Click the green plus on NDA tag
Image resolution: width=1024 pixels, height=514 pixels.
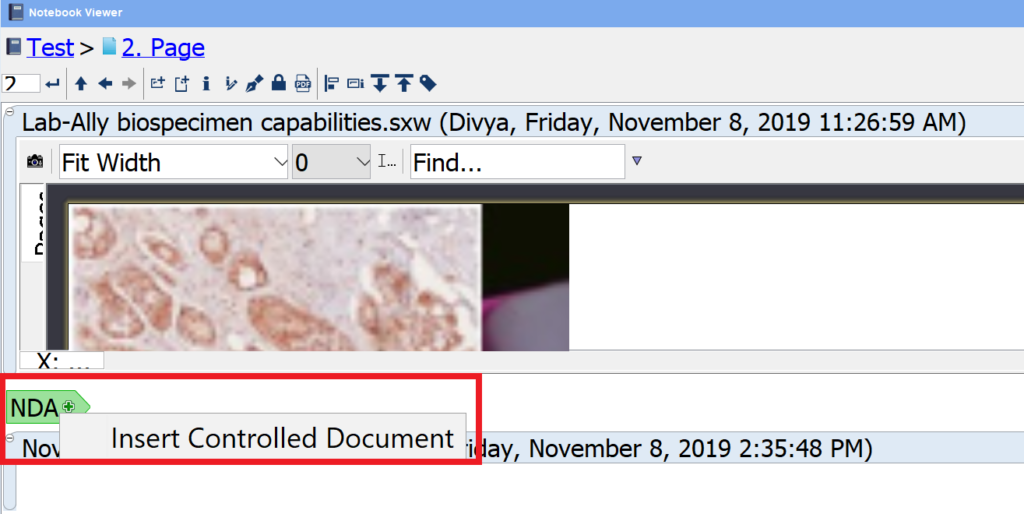coord(68,406)
